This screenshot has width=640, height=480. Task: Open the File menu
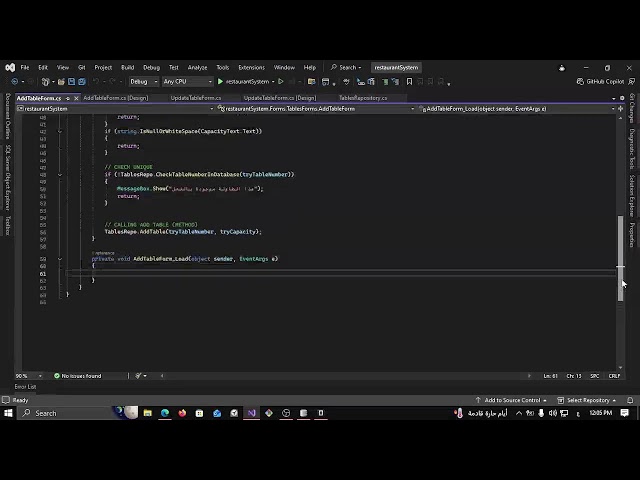25,67
